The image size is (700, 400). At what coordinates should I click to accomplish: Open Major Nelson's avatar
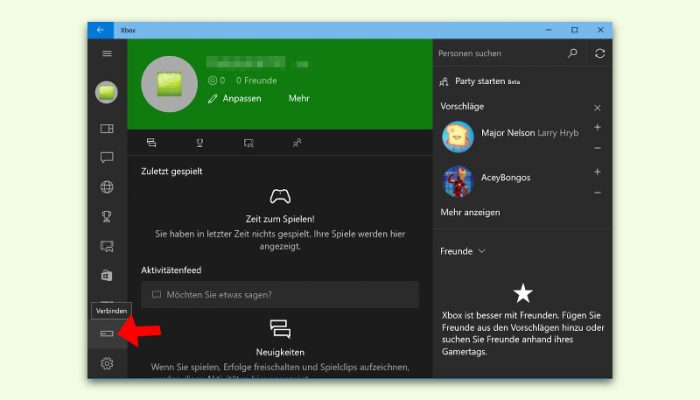pos(458,137)
